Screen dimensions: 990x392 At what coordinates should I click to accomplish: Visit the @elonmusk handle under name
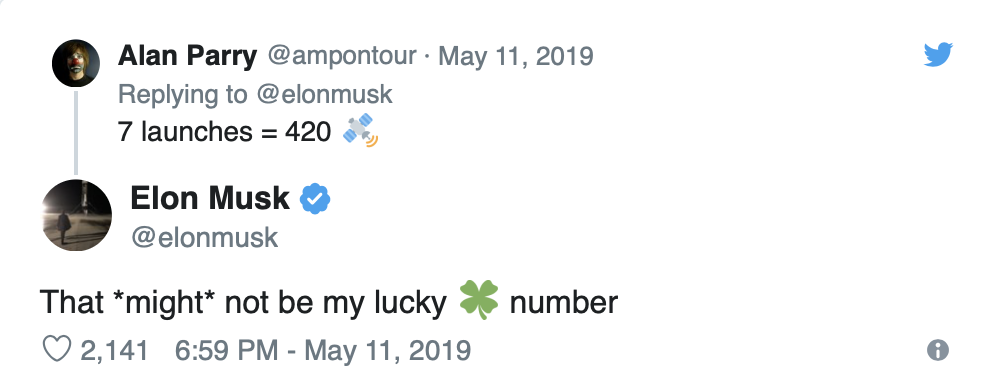pyautogui.click(x=204, y=237)
